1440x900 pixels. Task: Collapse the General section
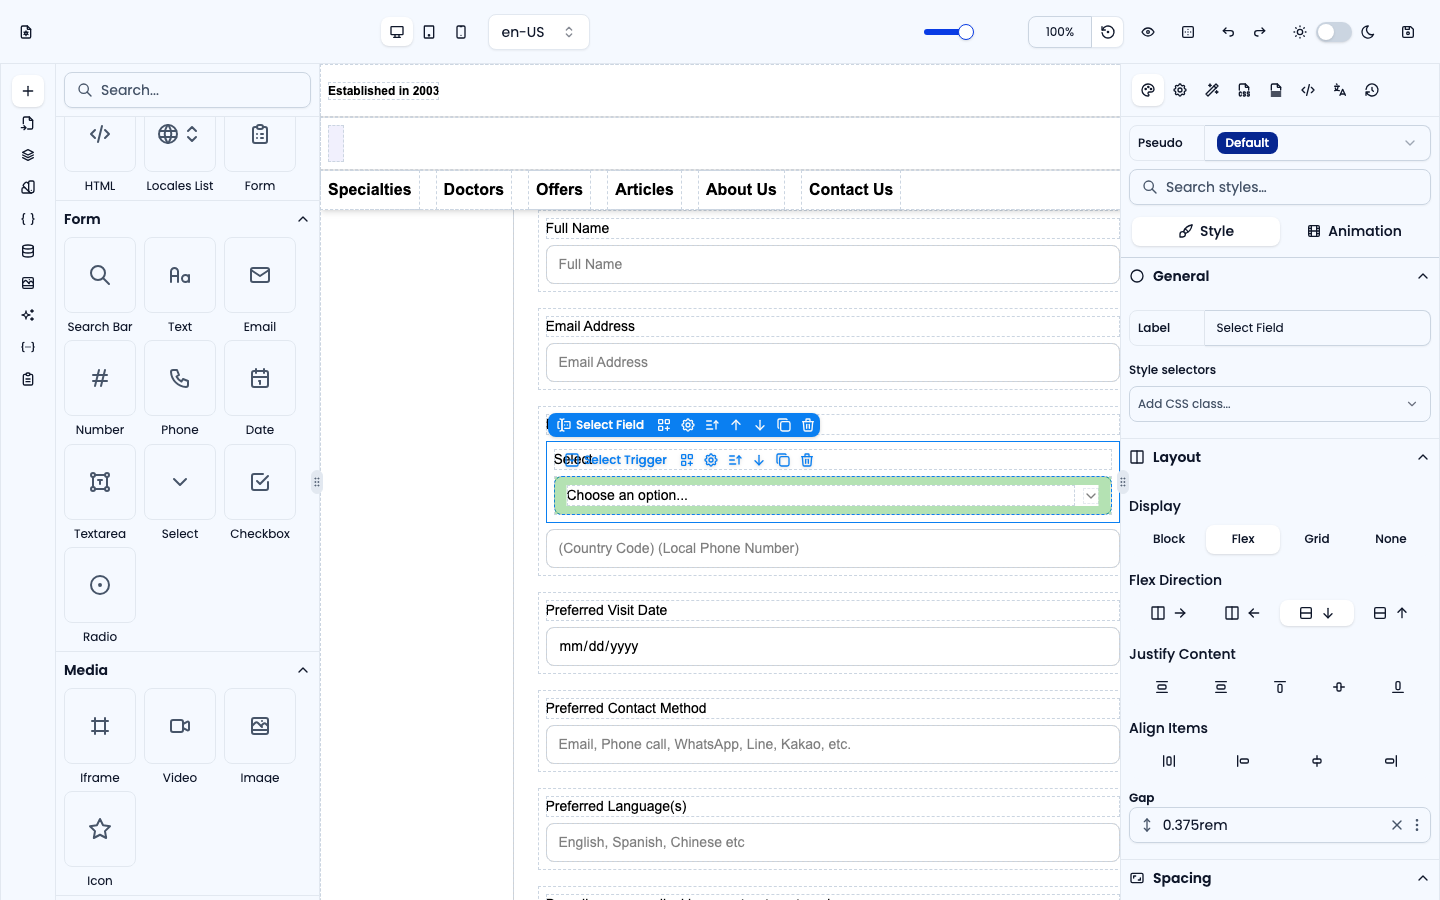point(1423,276)
